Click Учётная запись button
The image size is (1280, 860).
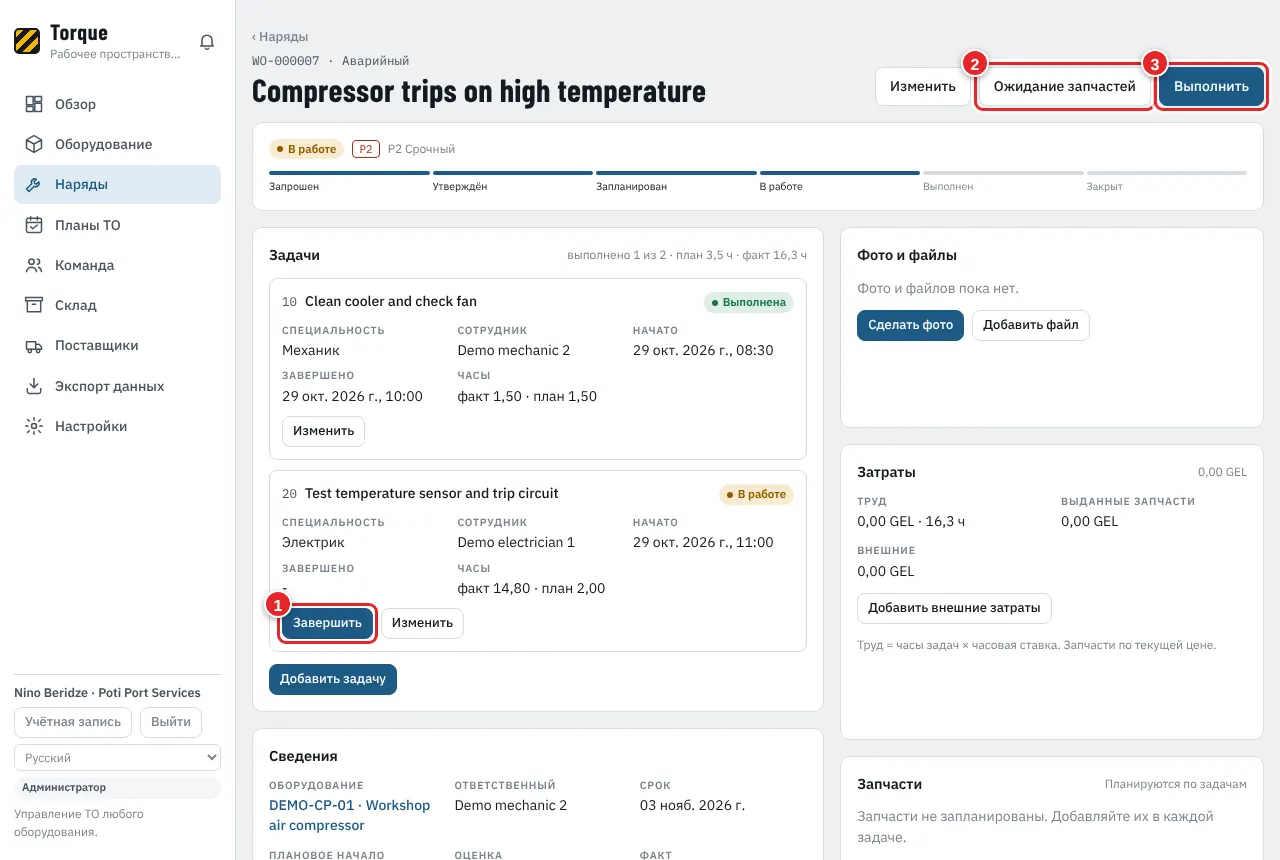[73, 722]
